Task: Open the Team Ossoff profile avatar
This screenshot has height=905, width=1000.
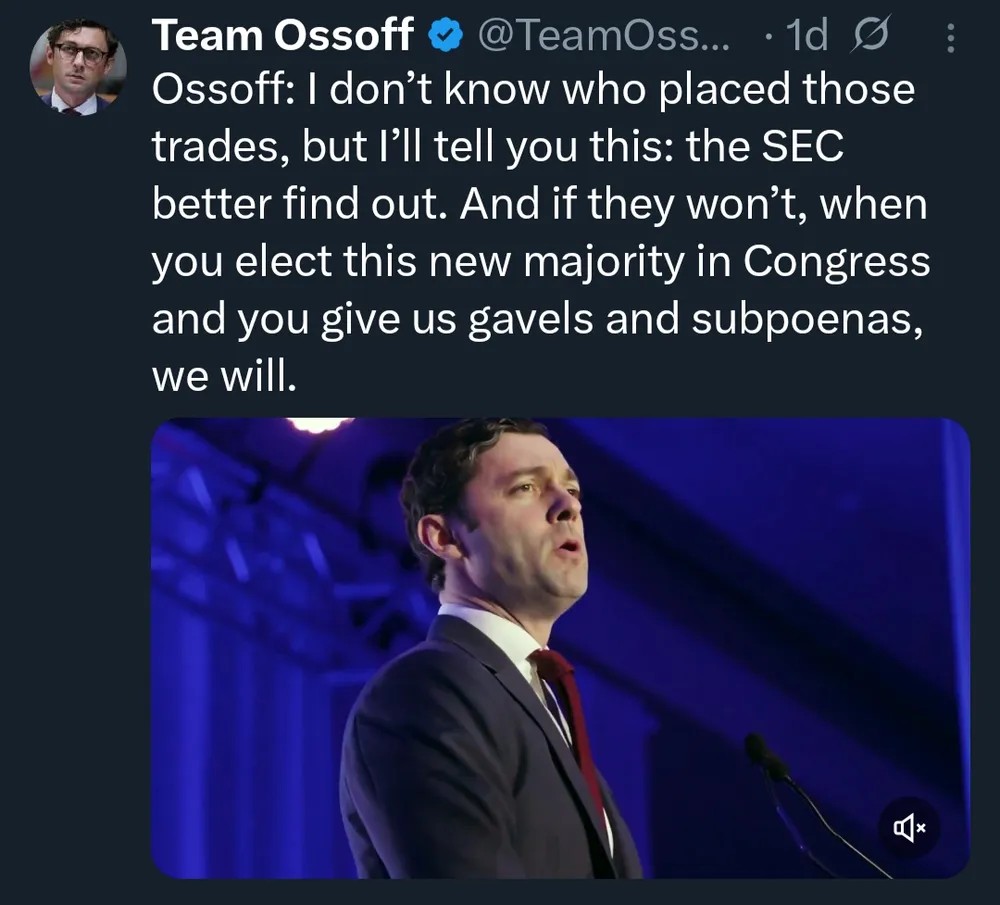Action: click(78, 67)
